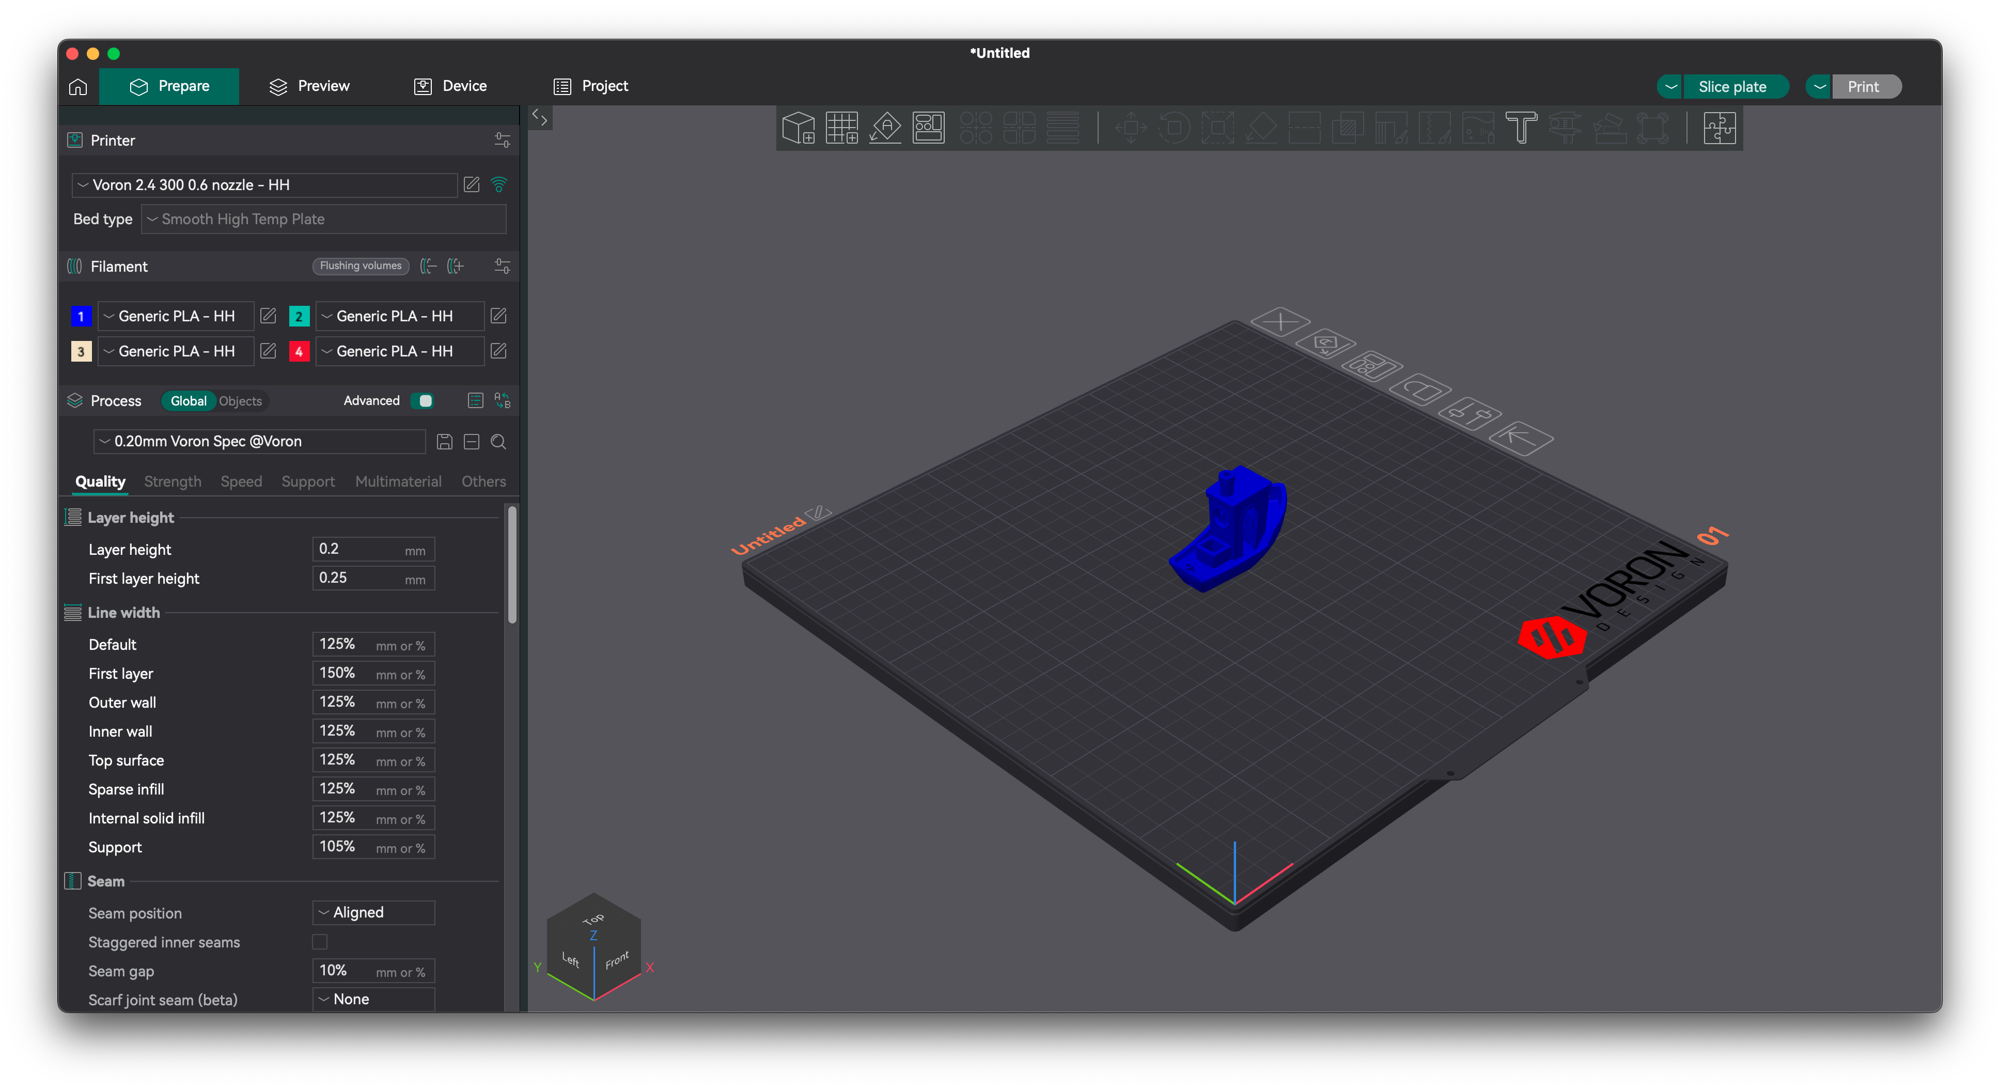Remove last filament icon
Image resolution: width=2000 pixels, height=1089 pixels.
[x=428, y=266]
